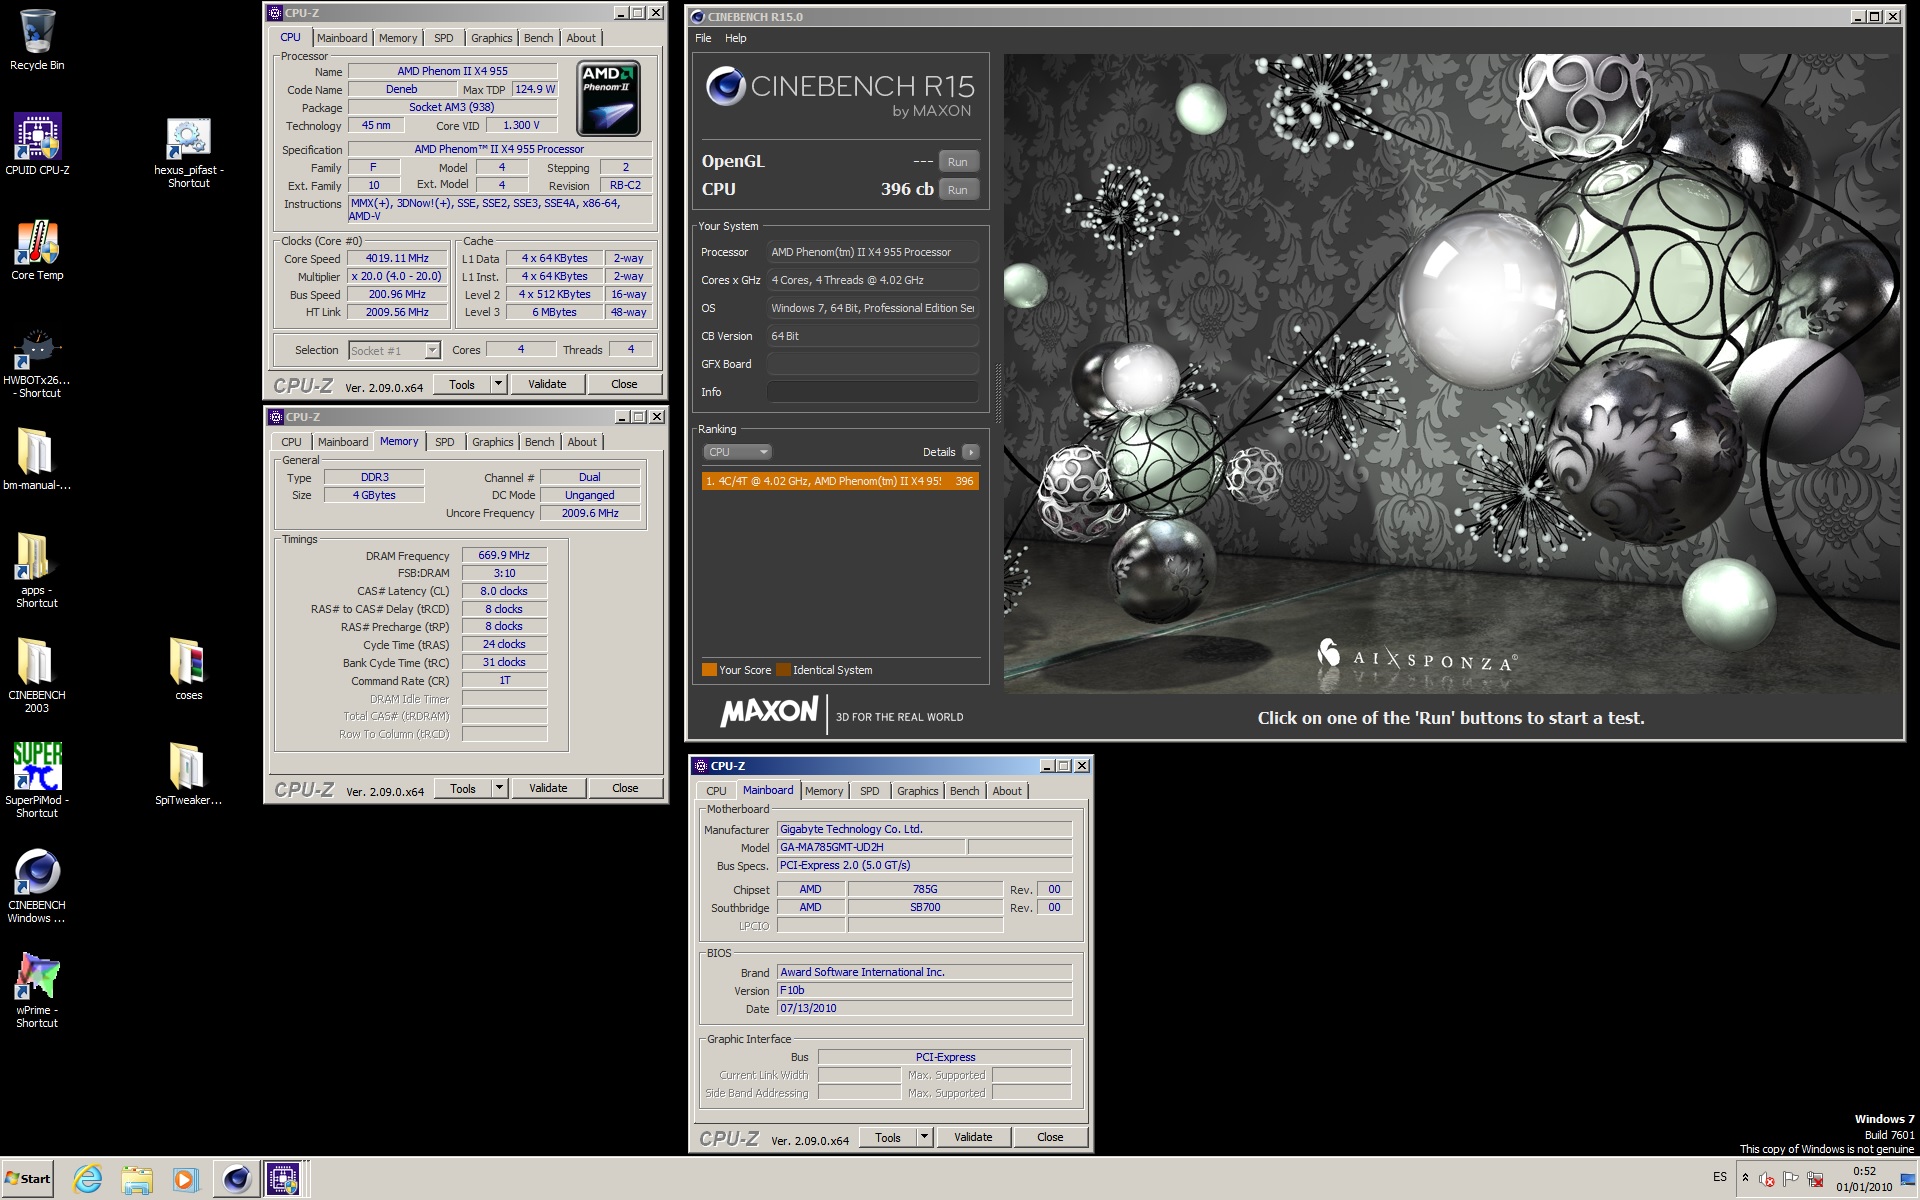Switch to Cinebench taskbar icon

tap(236, 1179)
